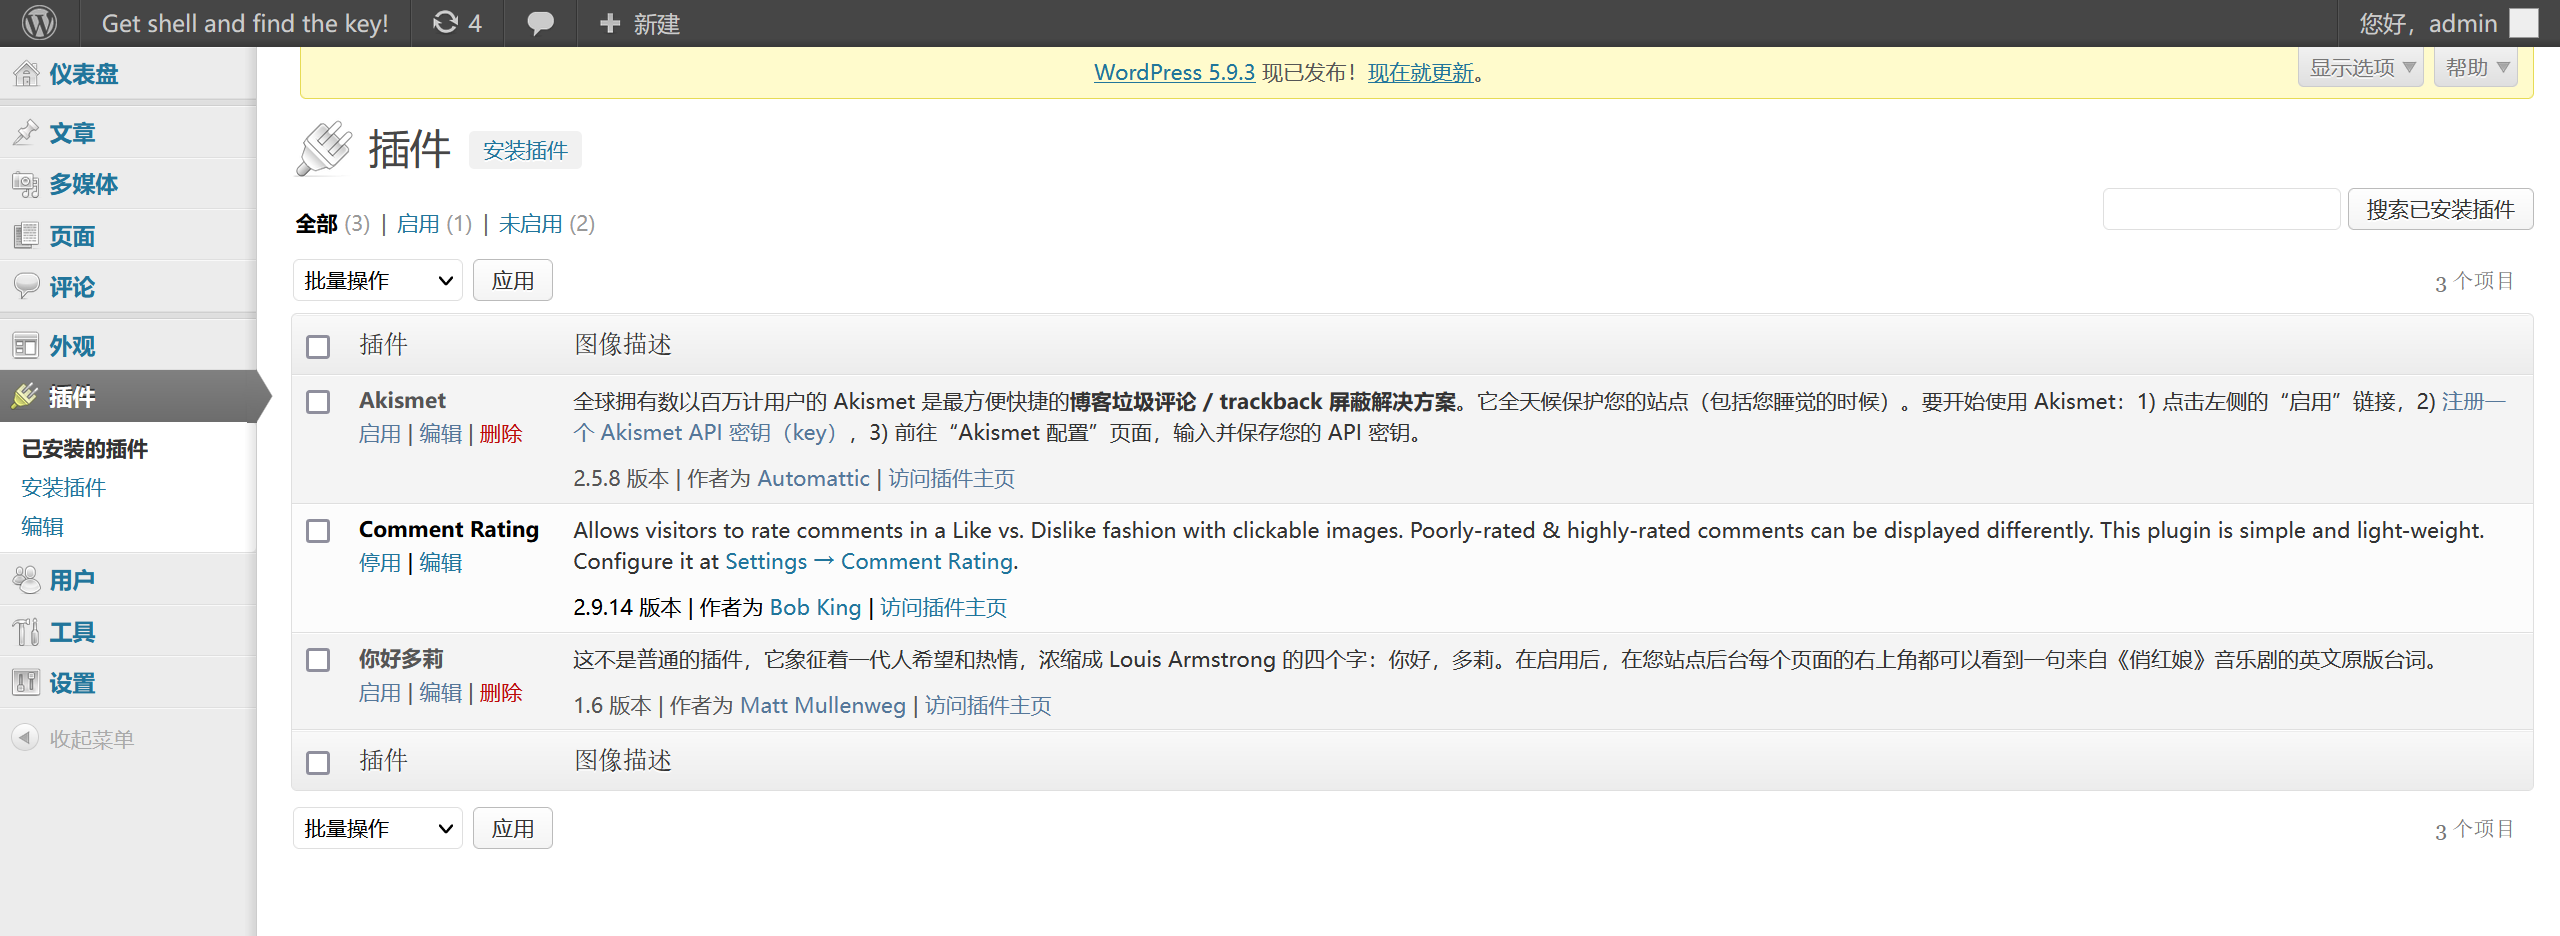
Task: Tick the select-all checkbox in the table header
Action: pos(318,346)
